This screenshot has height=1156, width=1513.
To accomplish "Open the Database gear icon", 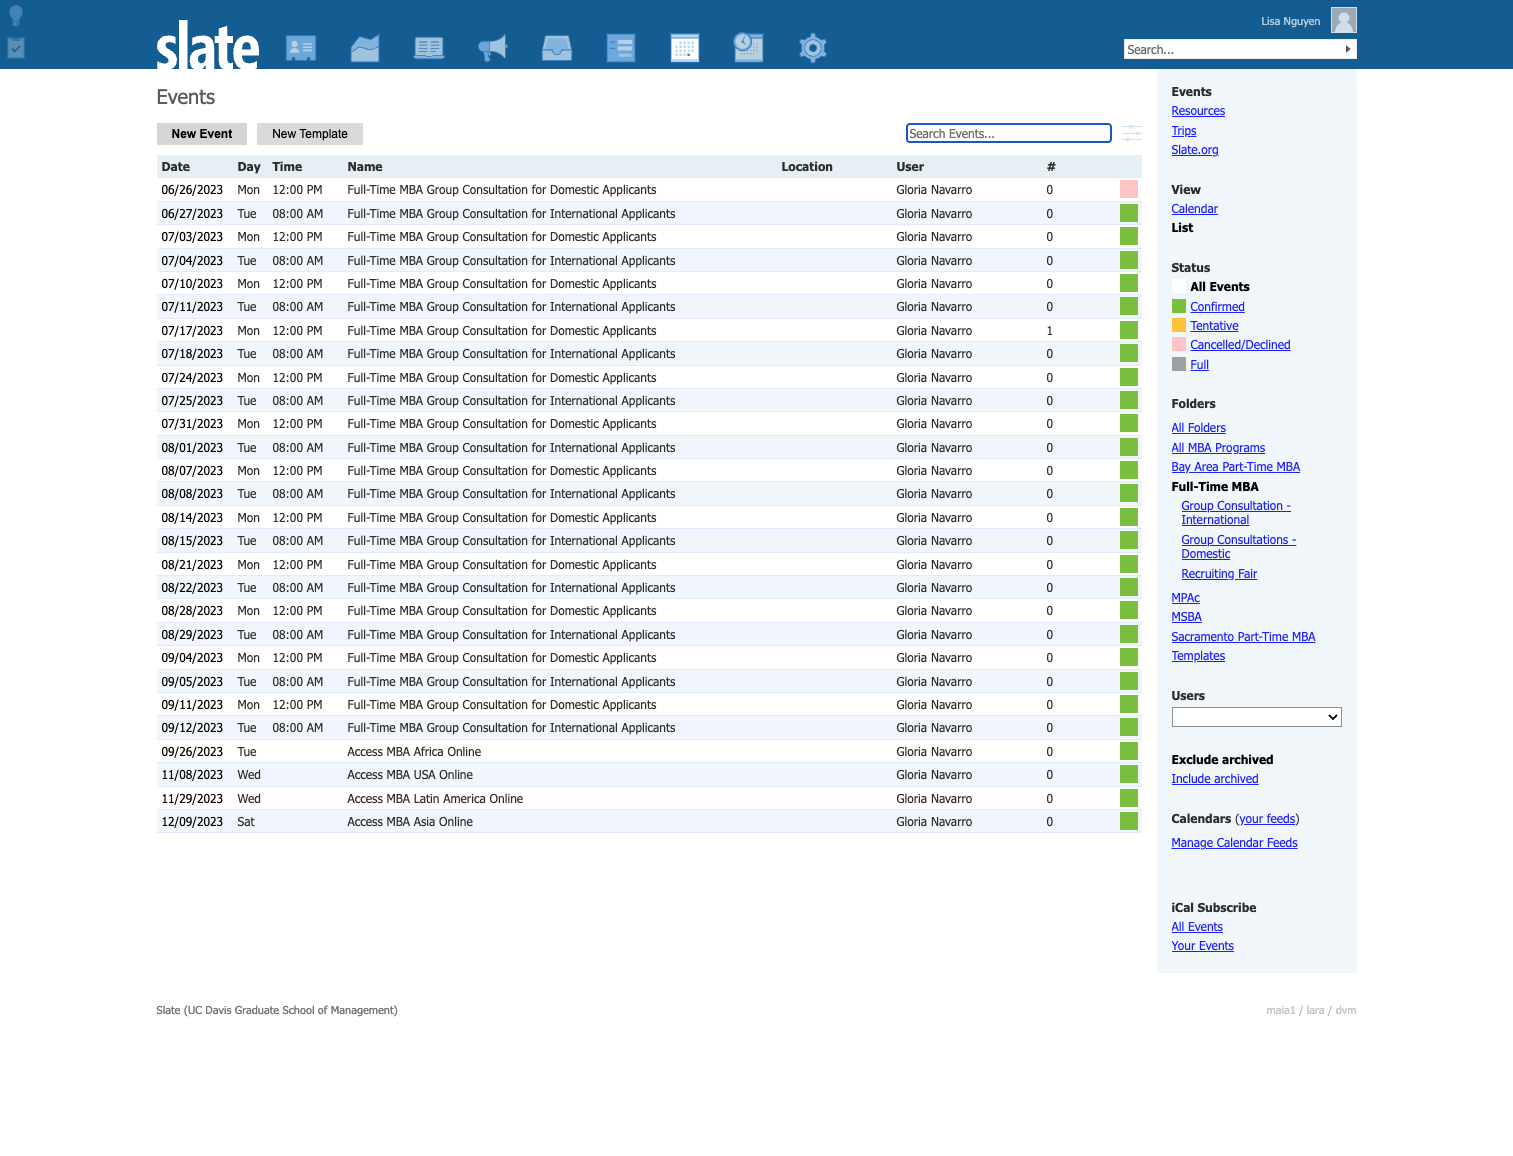I will tap(813, 48).
